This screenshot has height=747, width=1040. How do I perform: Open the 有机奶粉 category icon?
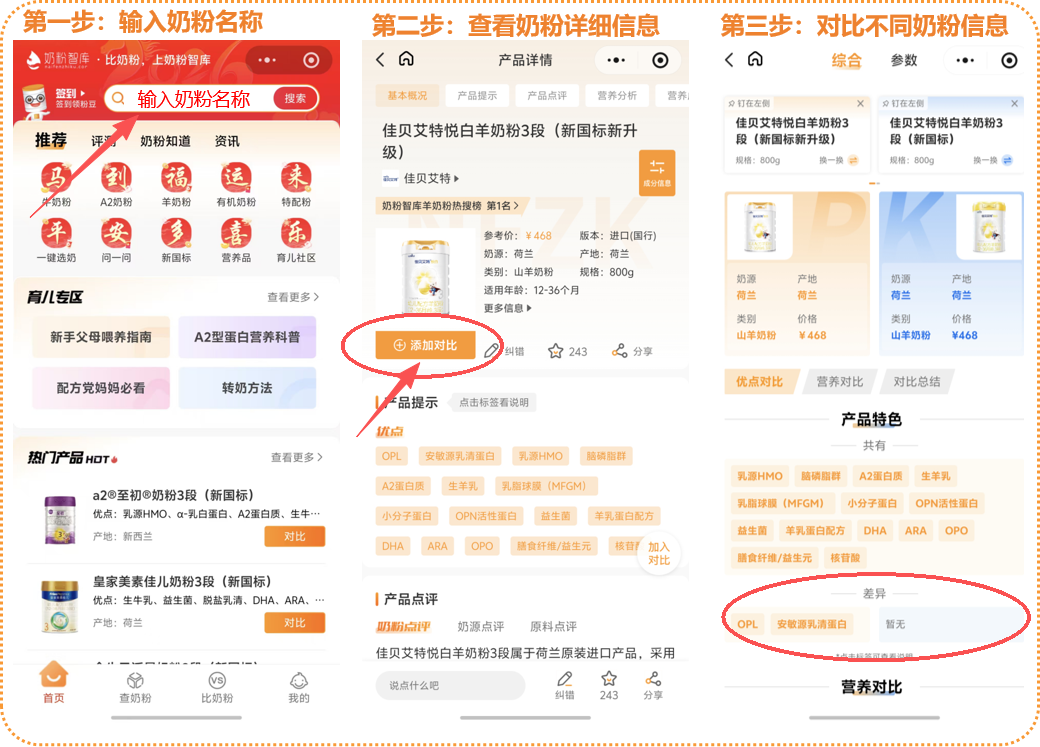point(236,178)
